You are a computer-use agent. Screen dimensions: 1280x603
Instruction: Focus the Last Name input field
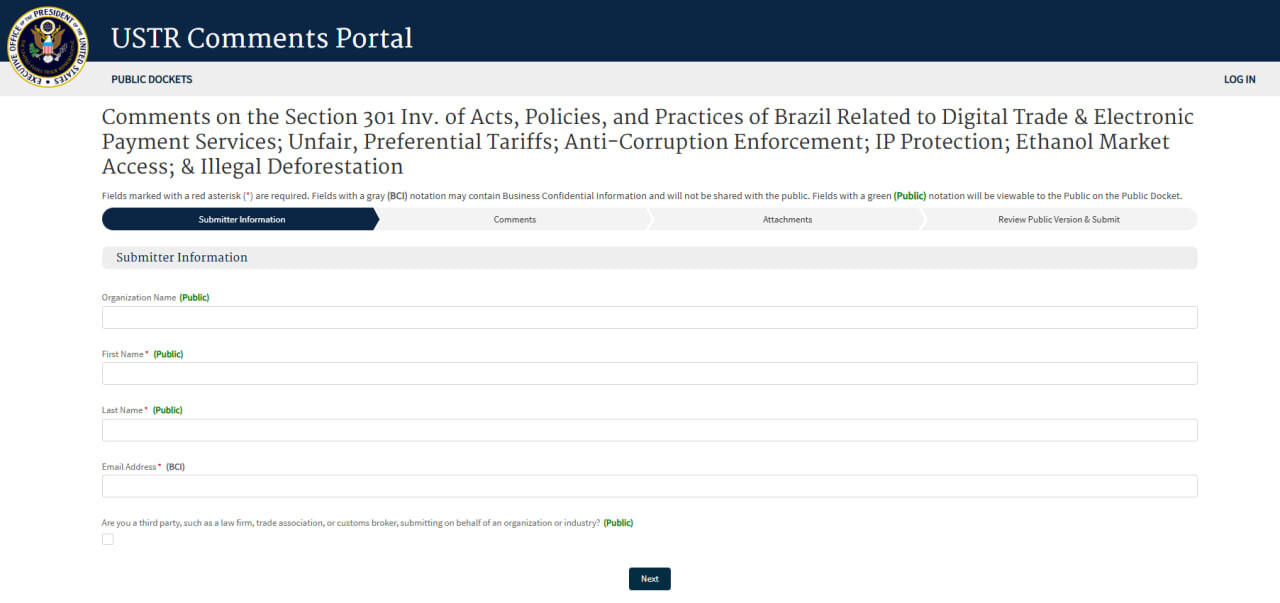click(x=649, y=430)
